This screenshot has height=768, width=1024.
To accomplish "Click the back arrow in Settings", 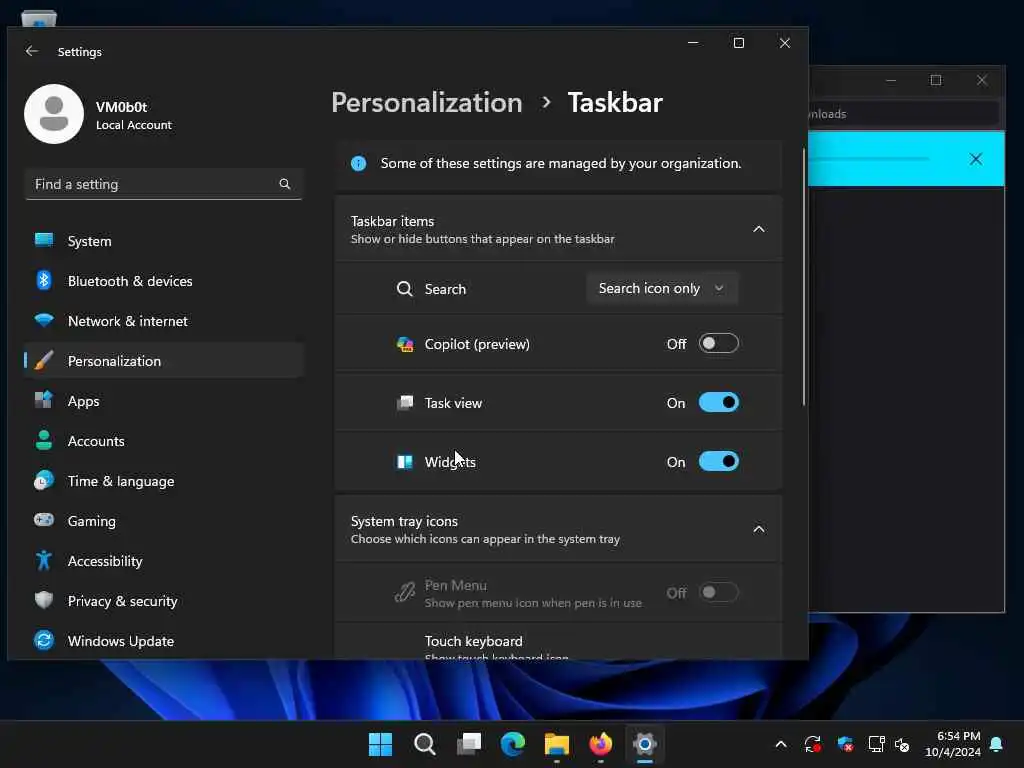I will pos(31,51).
